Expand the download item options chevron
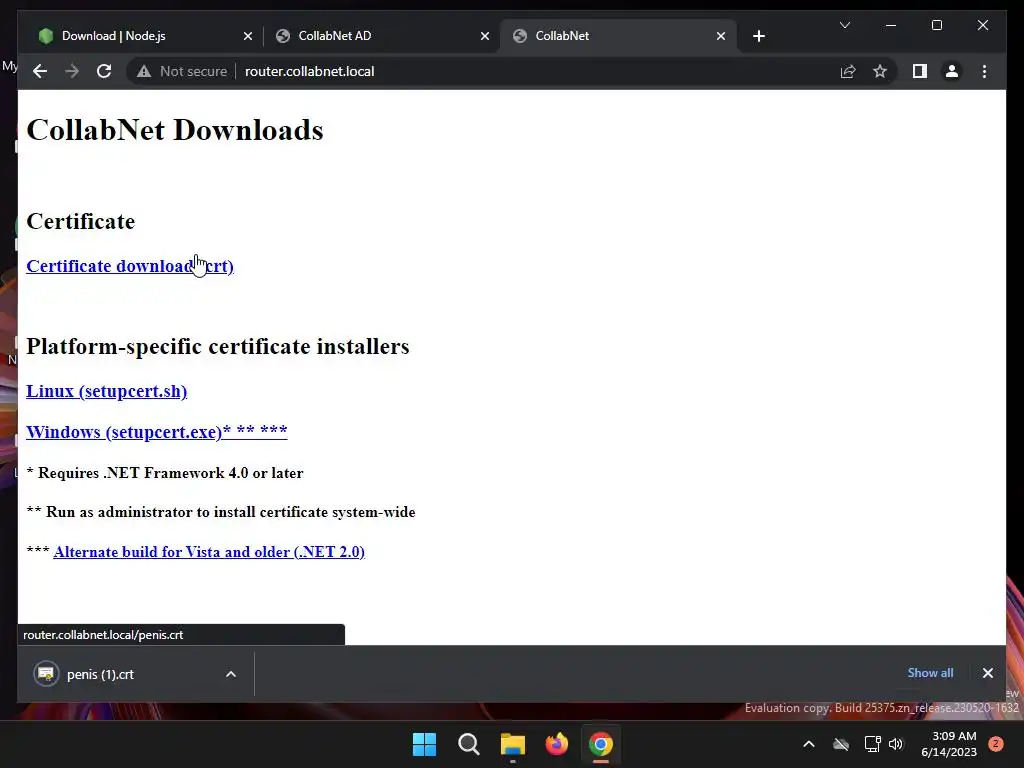The height and width of the screenshot is (768, 1024). (231, 674)
